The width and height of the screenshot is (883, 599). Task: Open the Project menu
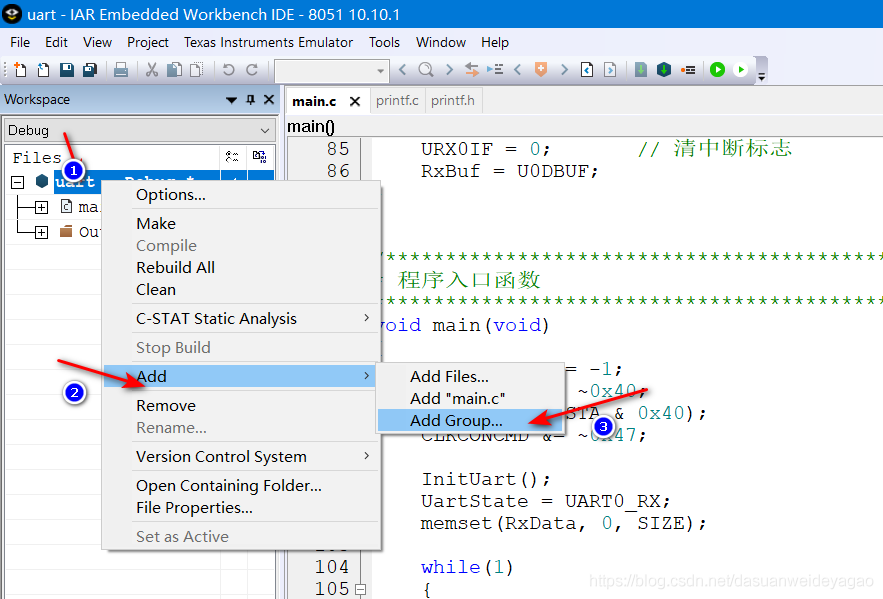[148, 42]
